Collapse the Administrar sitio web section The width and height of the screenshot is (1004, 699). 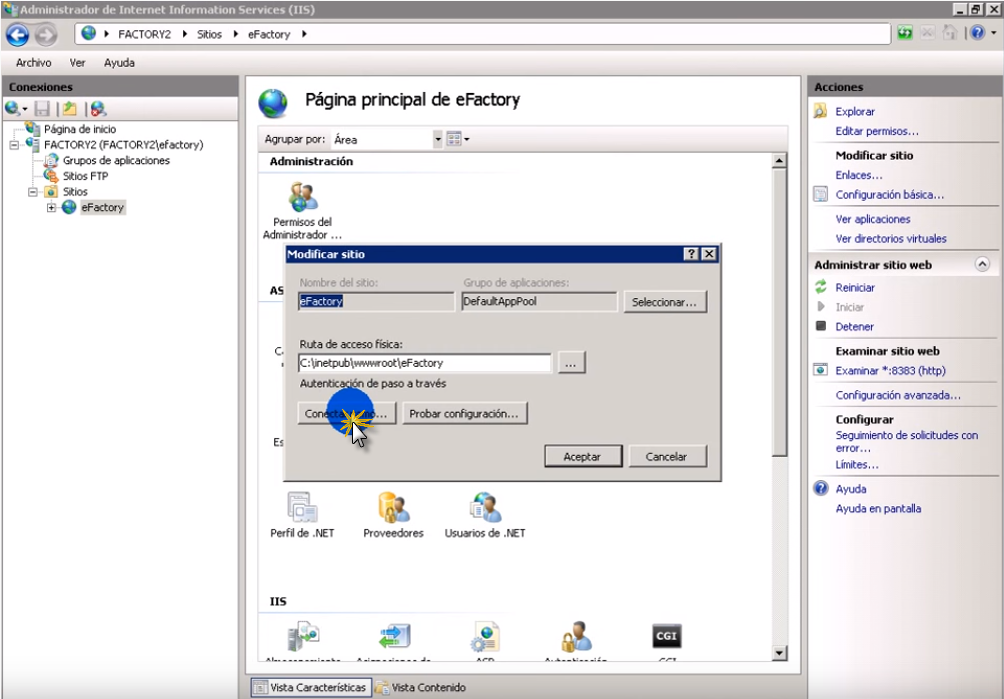coord(981,265)
